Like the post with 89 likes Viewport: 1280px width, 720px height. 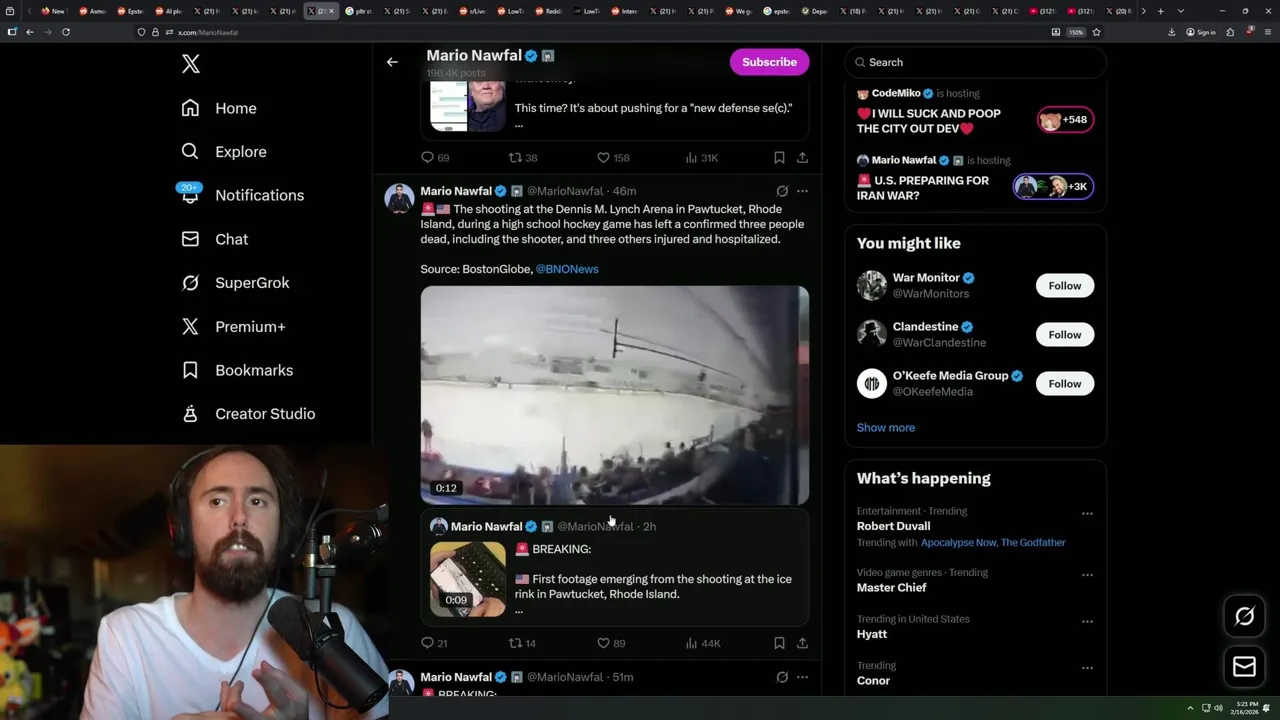pos(611,643)
